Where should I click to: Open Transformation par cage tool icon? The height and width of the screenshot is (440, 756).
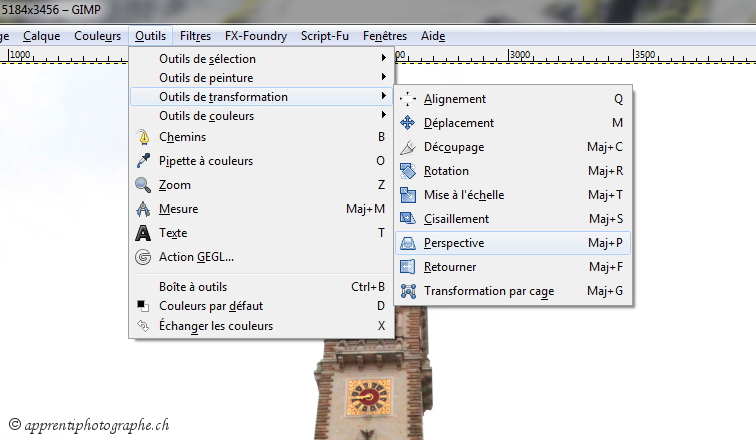click(x=407, y=291)
